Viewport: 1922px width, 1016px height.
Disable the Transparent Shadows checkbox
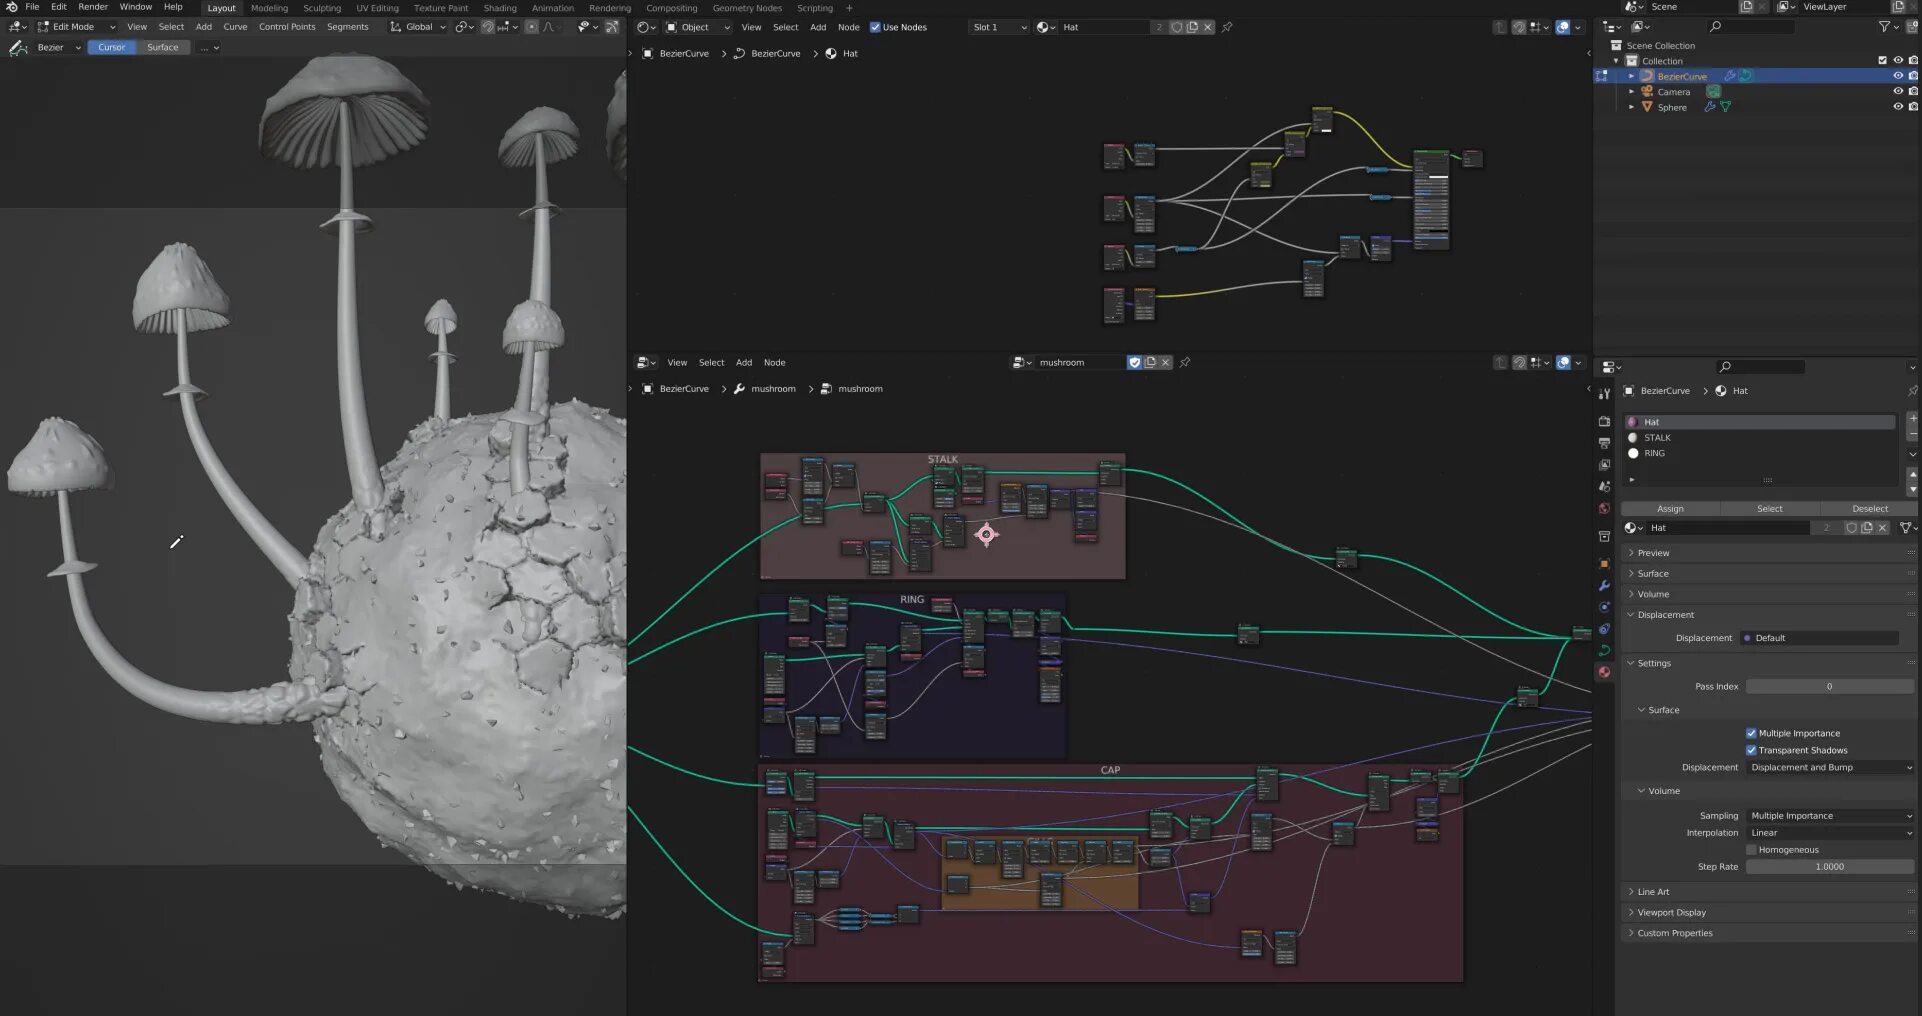coord(1751,750)
